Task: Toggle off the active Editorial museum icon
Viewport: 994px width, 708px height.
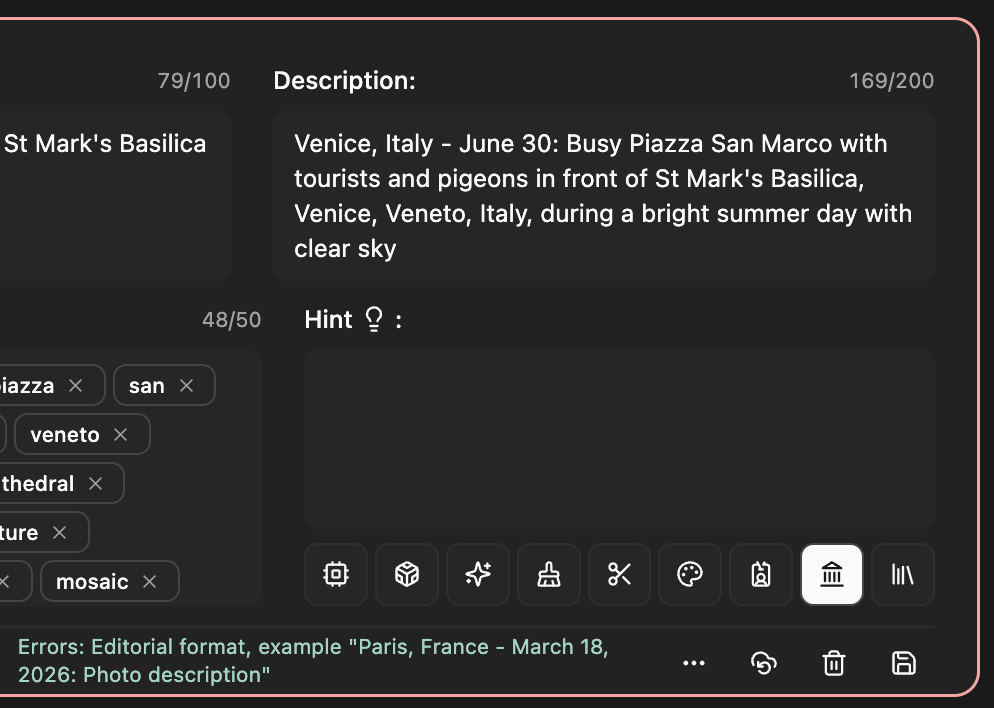Action: (x=832, y=575)
